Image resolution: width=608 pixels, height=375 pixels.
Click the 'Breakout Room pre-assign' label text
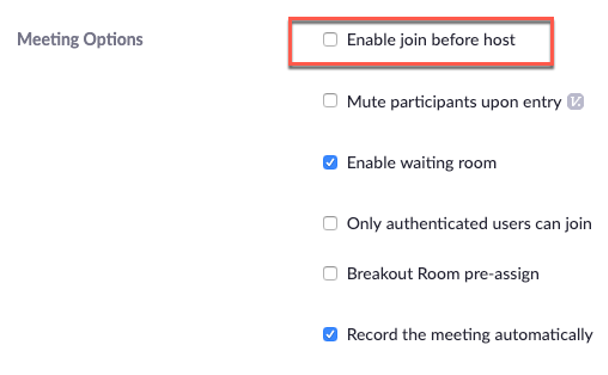(443, 274)
